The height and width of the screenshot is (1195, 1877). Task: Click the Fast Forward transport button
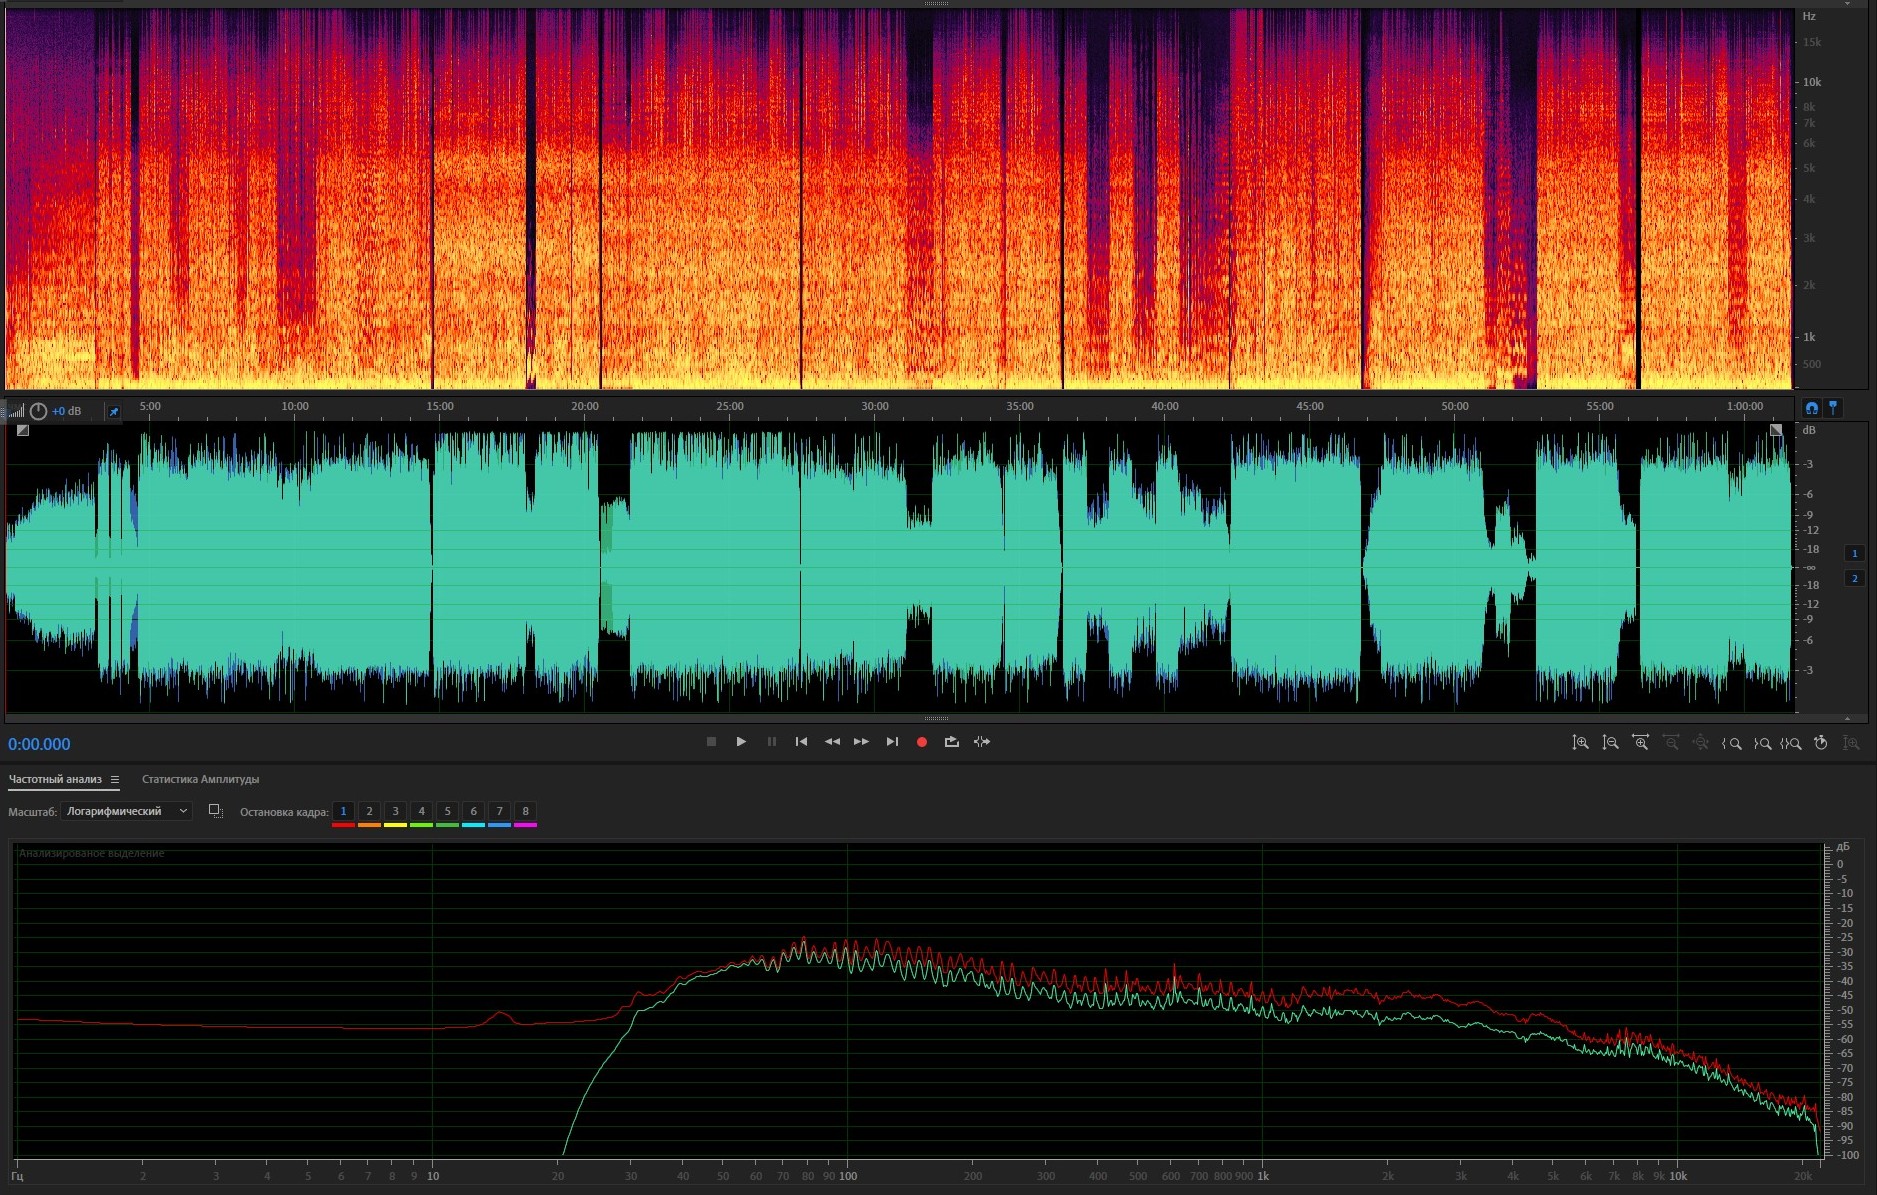coord(861,742)
